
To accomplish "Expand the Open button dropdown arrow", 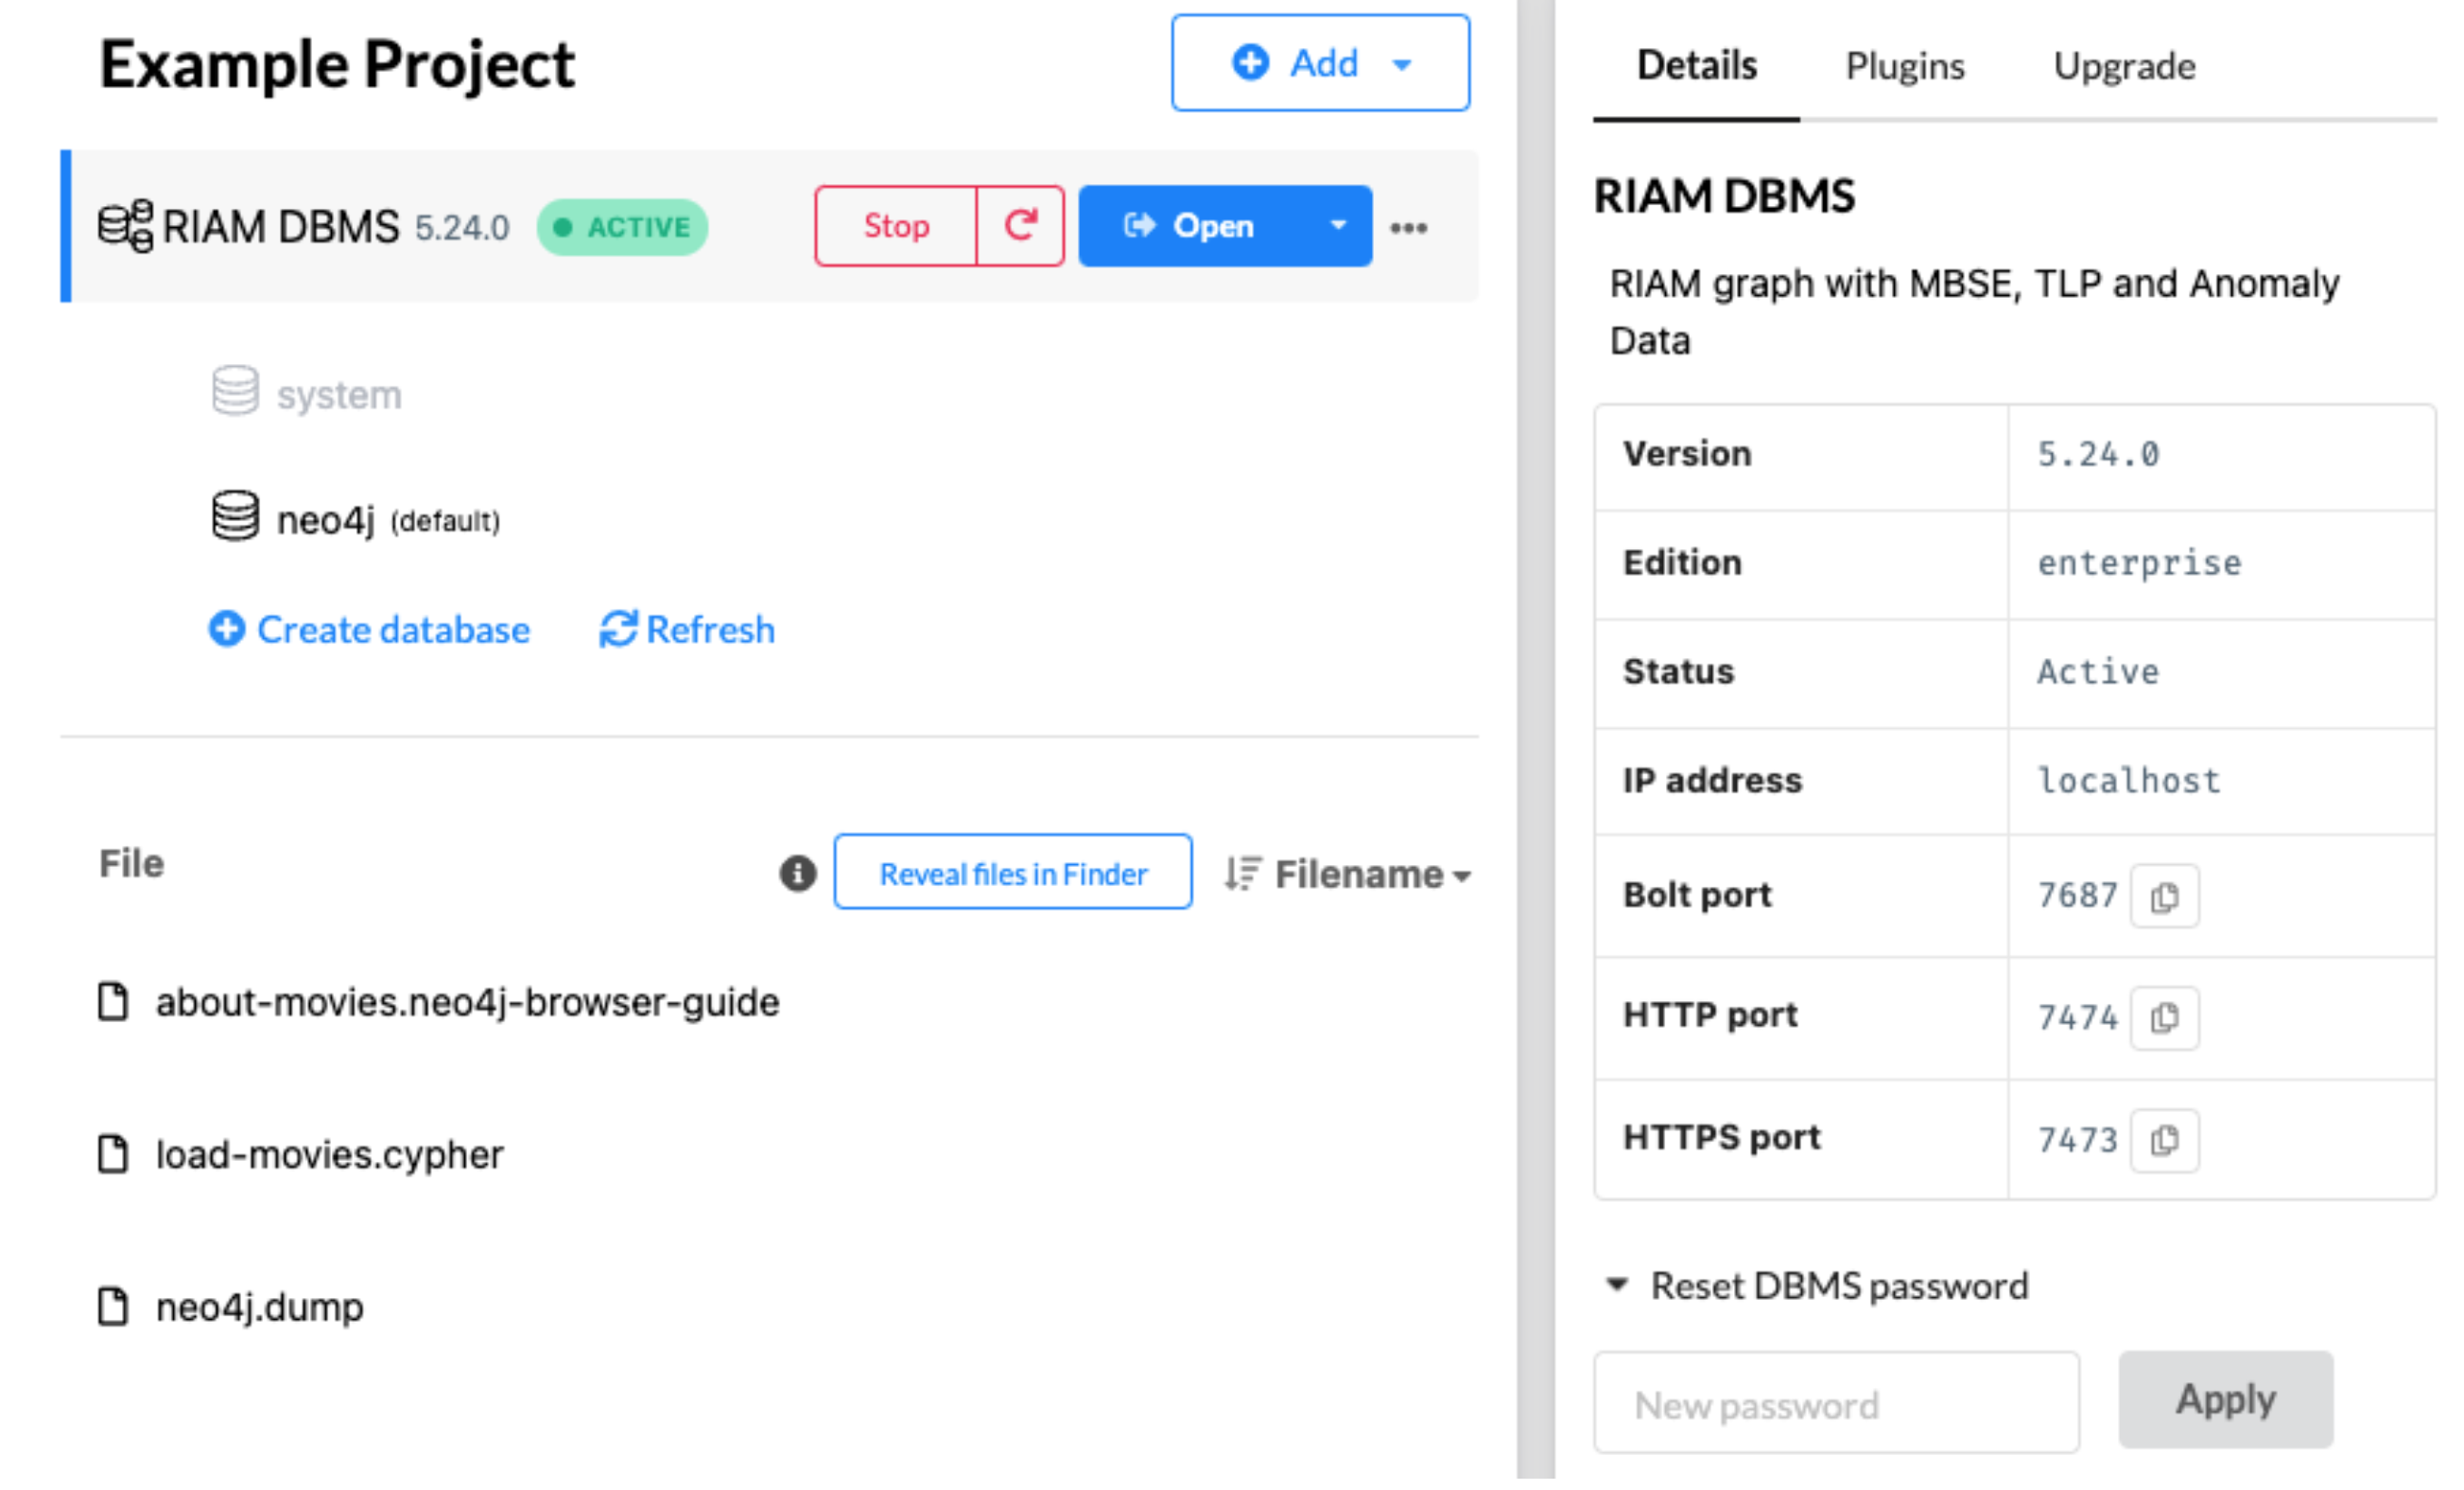I will tap(1338, 226).
